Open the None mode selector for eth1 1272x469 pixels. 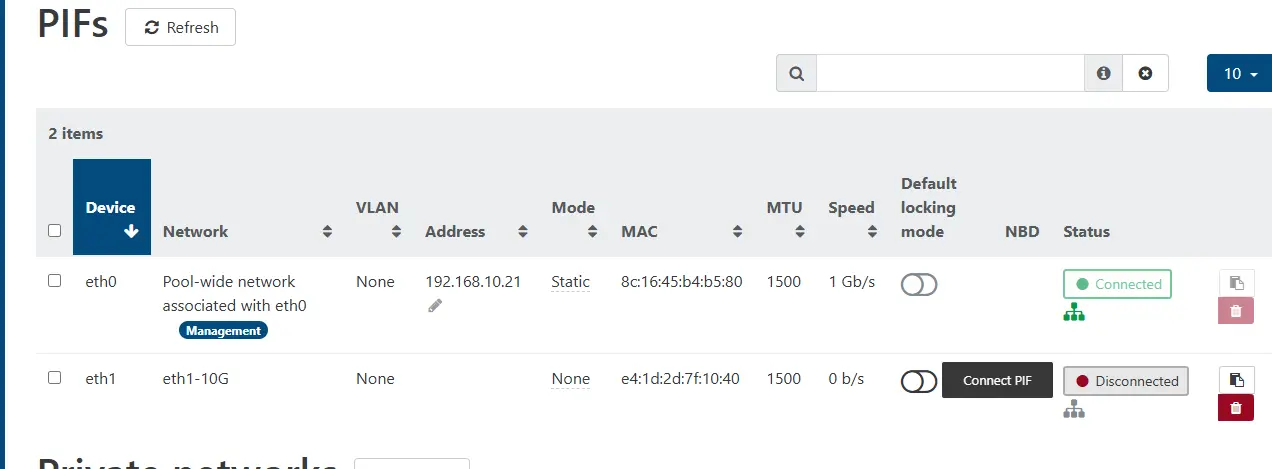[570, 379]
